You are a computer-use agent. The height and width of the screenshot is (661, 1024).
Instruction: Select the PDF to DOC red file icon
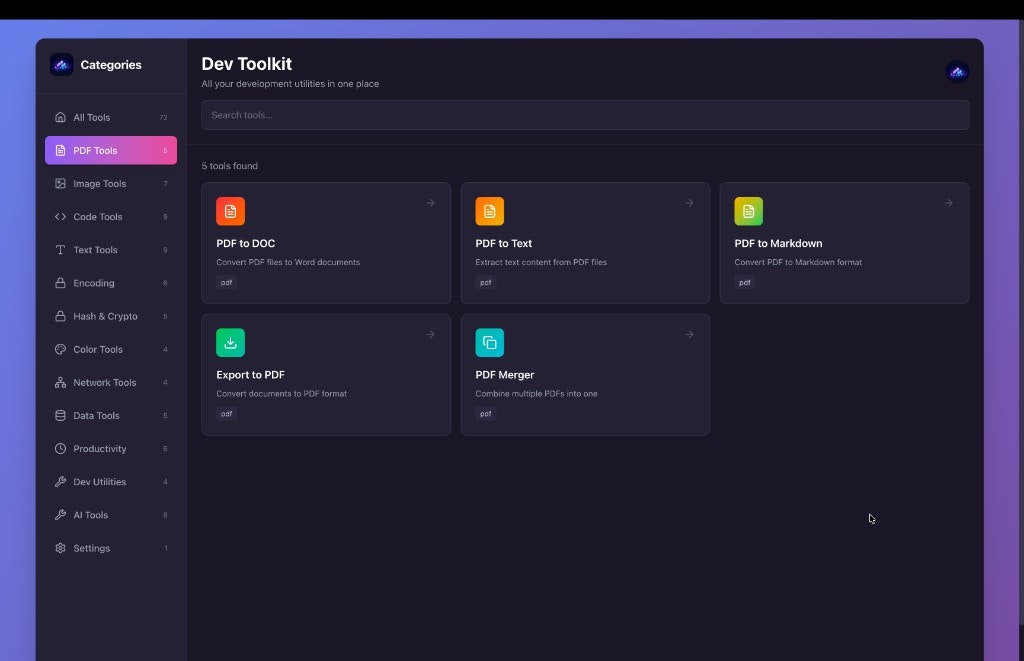click(x=231, y=211)
